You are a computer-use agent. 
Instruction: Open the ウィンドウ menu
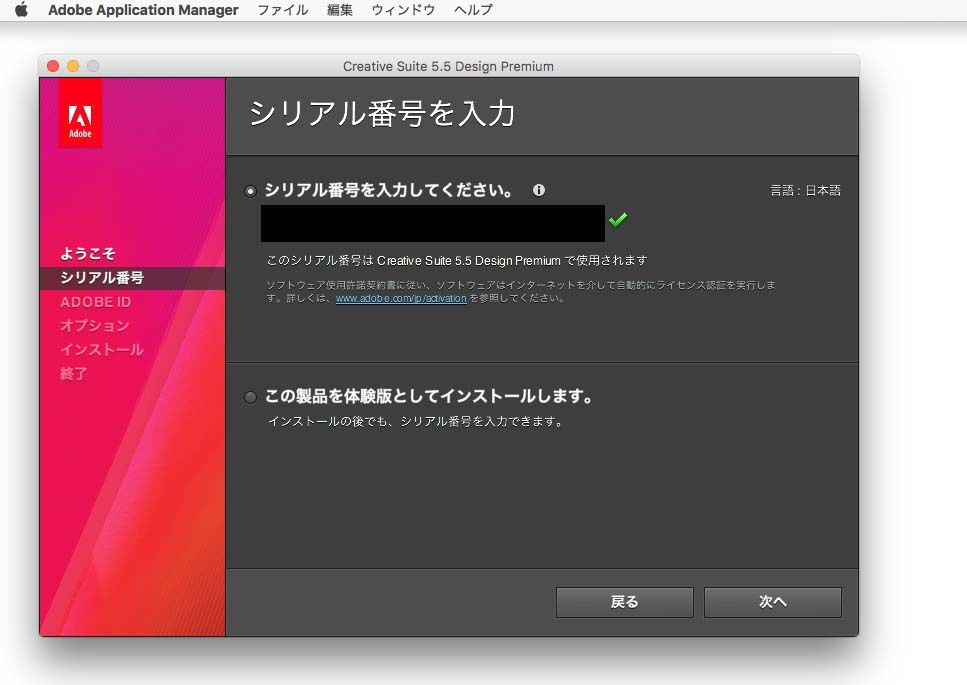[403, 10]
